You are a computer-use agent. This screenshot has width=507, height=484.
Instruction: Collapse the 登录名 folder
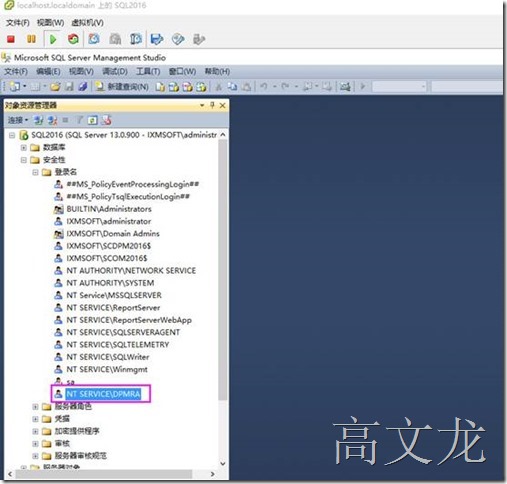coord(35,172)
